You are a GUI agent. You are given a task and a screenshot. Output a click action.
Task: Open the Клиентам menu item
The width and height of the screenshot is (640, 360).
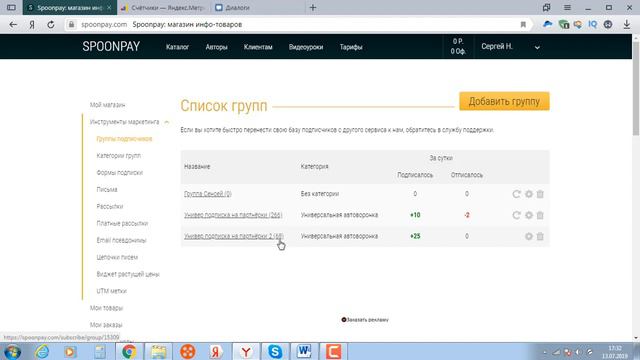click(258, 47)
